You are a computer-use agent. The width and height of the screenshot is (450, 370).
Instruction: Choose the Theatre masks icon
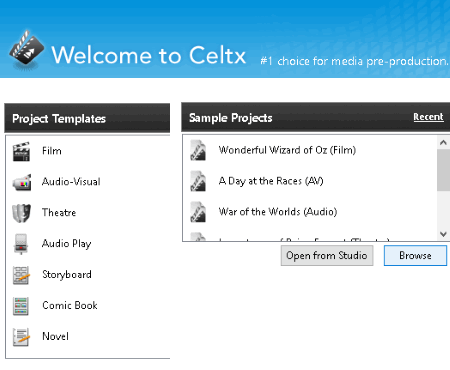(x=21, y=213)
